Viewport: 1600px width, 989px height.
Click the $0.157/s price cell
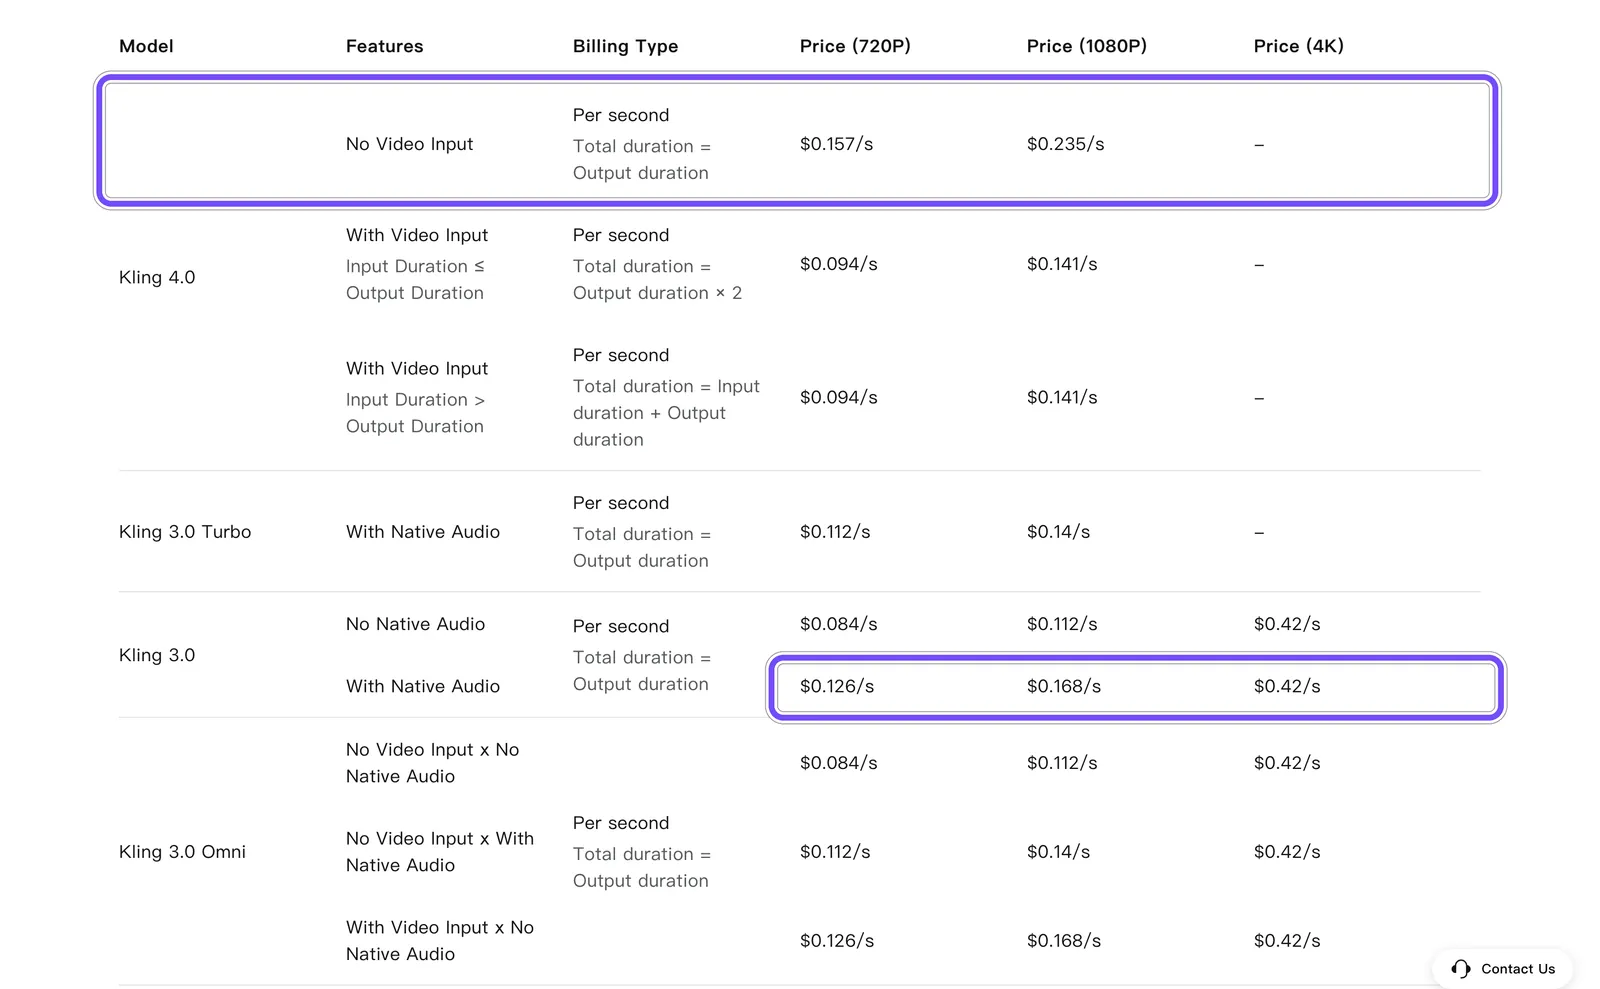point(836,144)
